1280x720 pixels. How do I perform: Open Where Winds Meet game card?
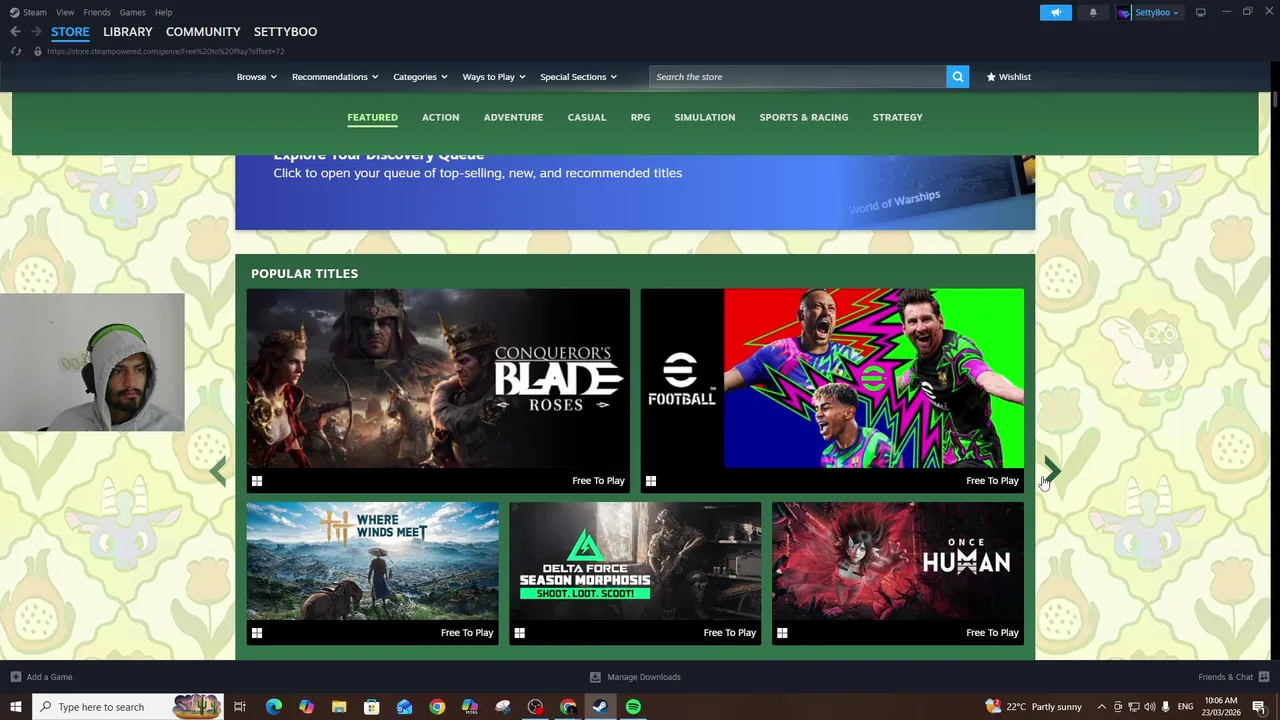click(372, 573)
